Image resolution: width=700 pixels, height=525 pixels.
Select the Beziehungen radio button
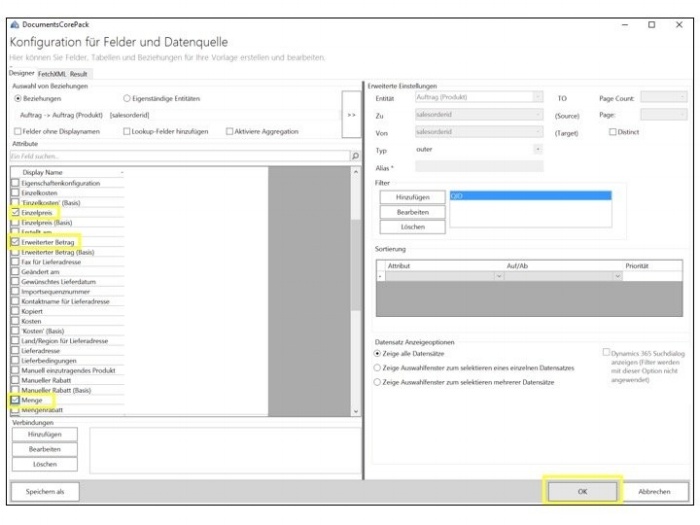18,98
